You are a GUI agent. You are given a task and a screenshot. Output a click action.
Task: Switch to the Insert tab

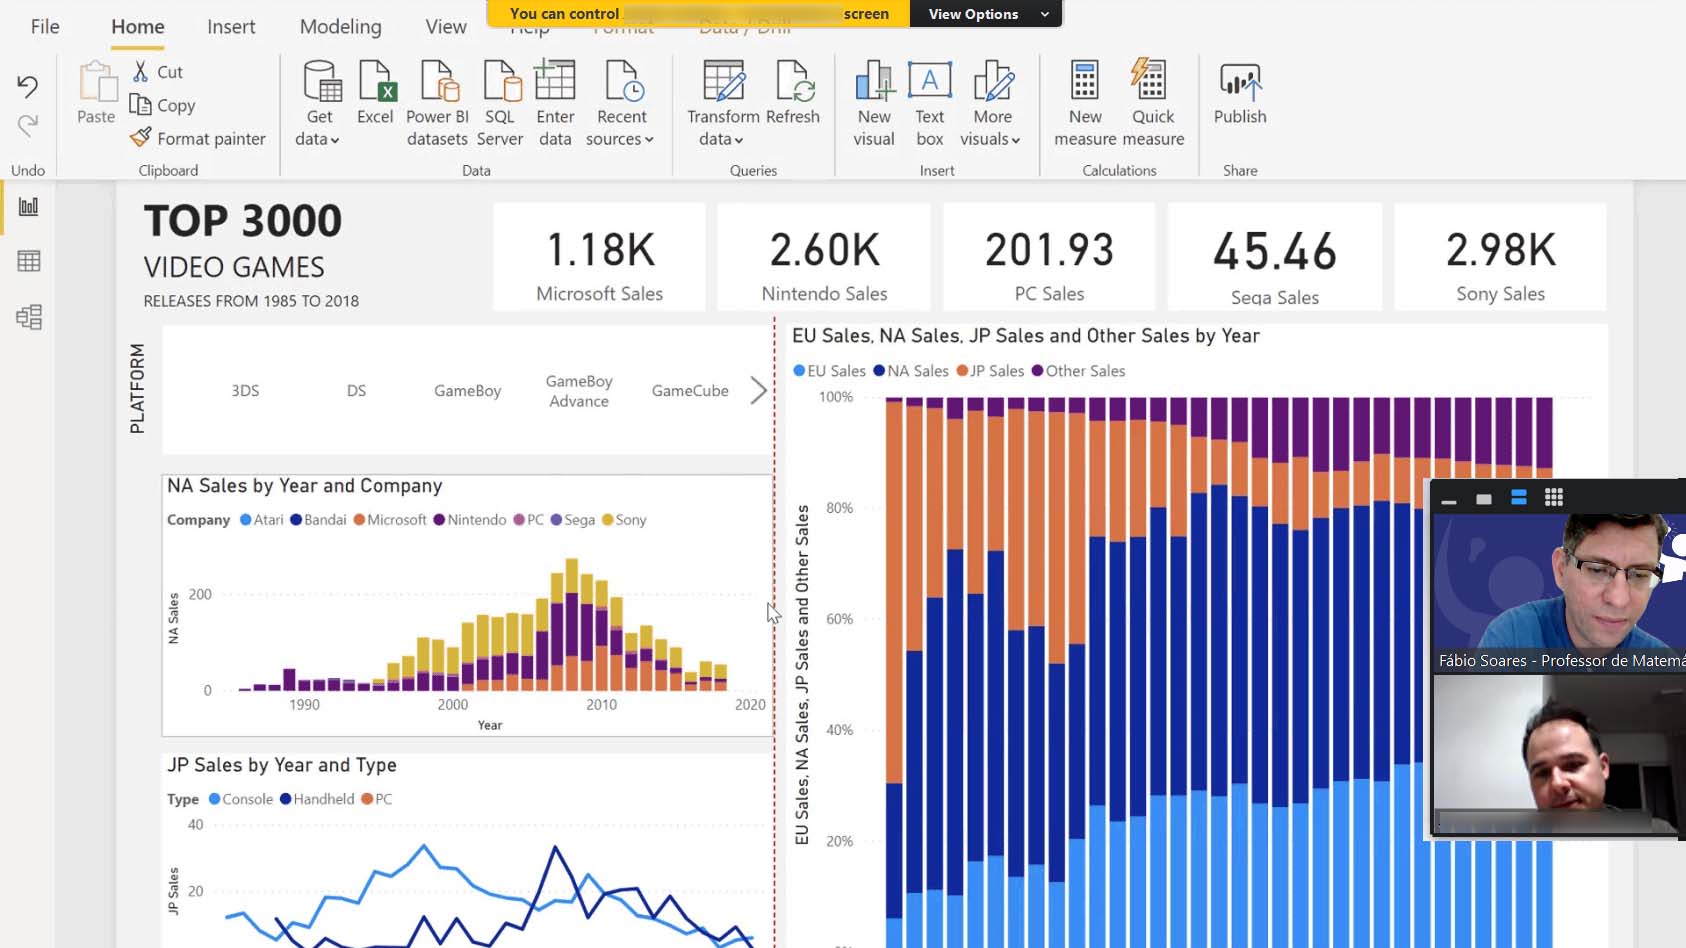click(x=231, y=27)
